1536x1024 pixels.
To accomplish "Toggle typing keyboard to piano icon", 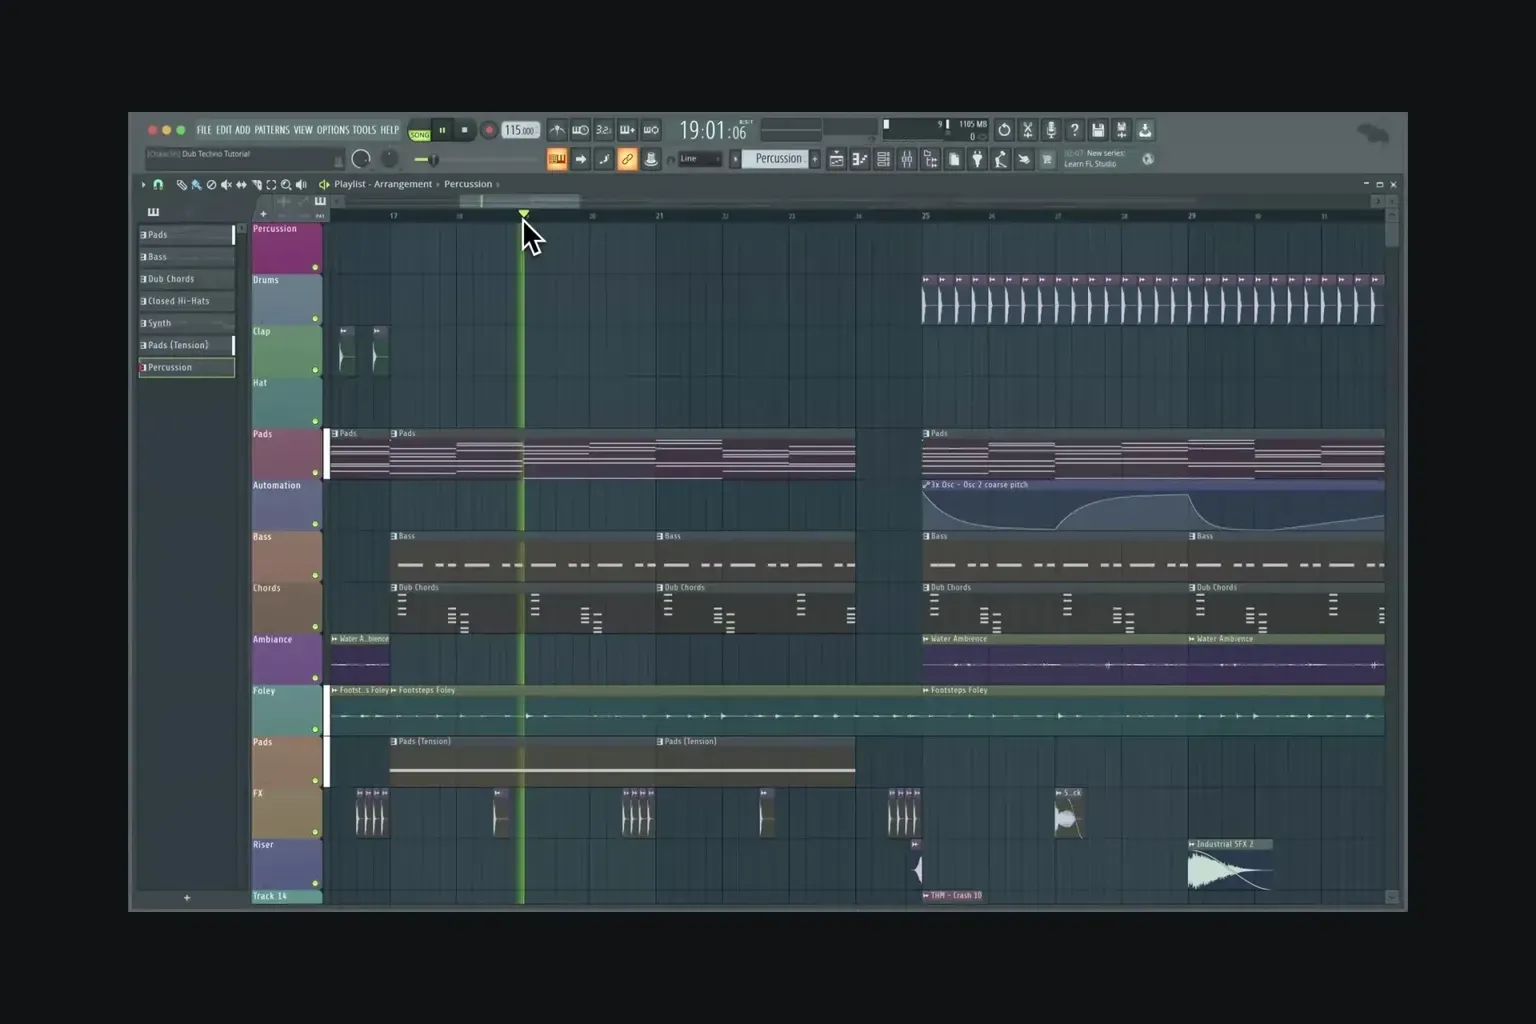I will 557,159.
